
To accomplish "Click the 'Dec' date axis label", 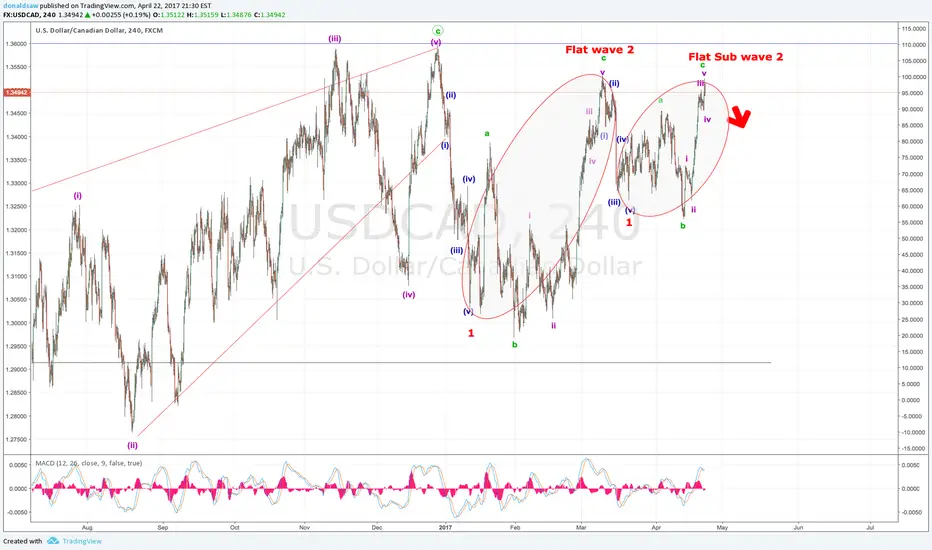I will [376, 527].
